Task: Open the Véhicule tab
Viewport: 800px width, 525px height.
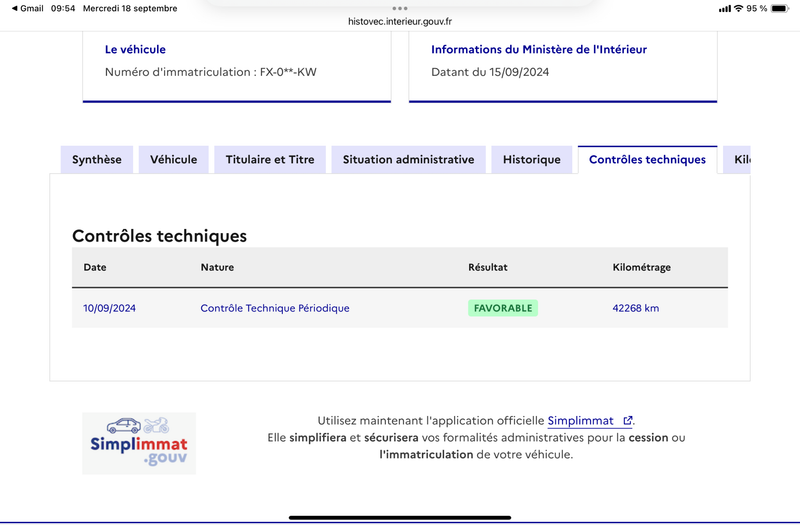Action: (173, 160)
